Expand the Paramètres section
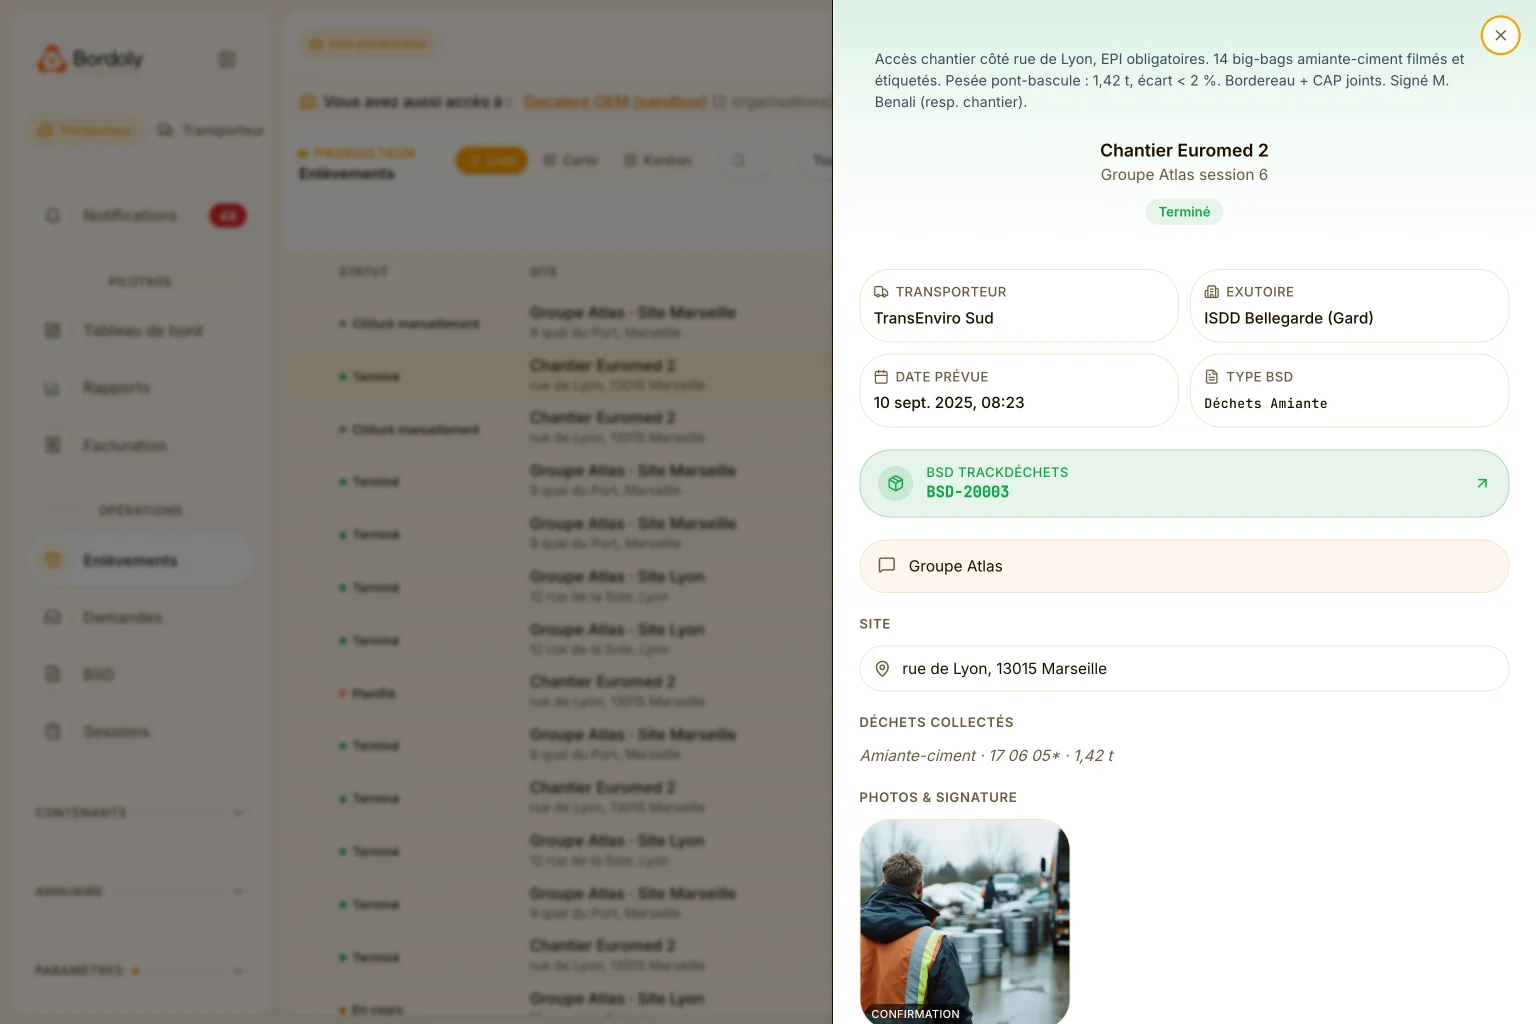 pos(140,971)
